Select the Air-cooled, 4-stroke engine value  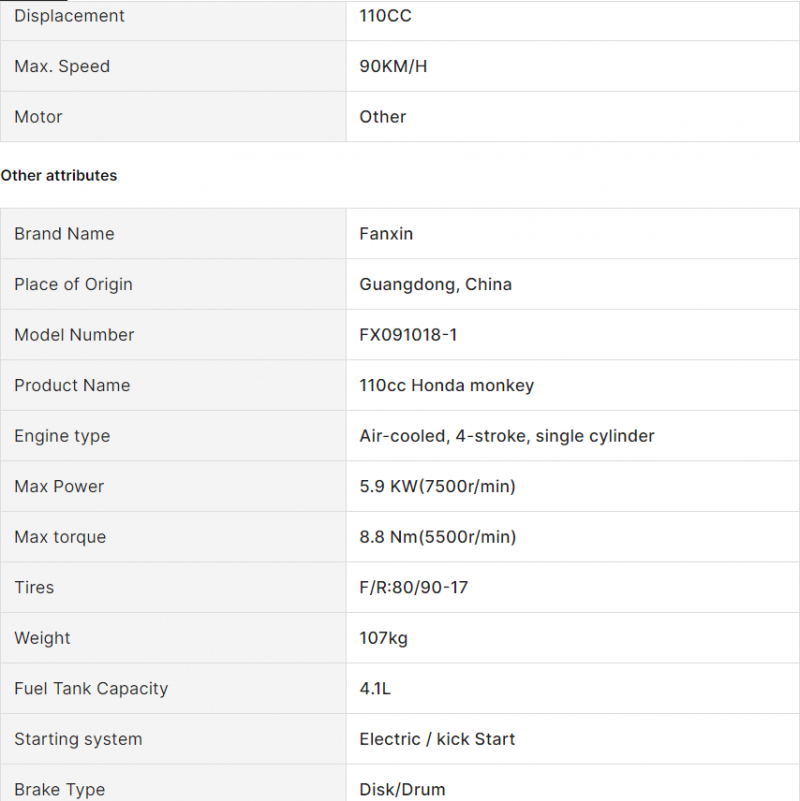pos(507,436)
